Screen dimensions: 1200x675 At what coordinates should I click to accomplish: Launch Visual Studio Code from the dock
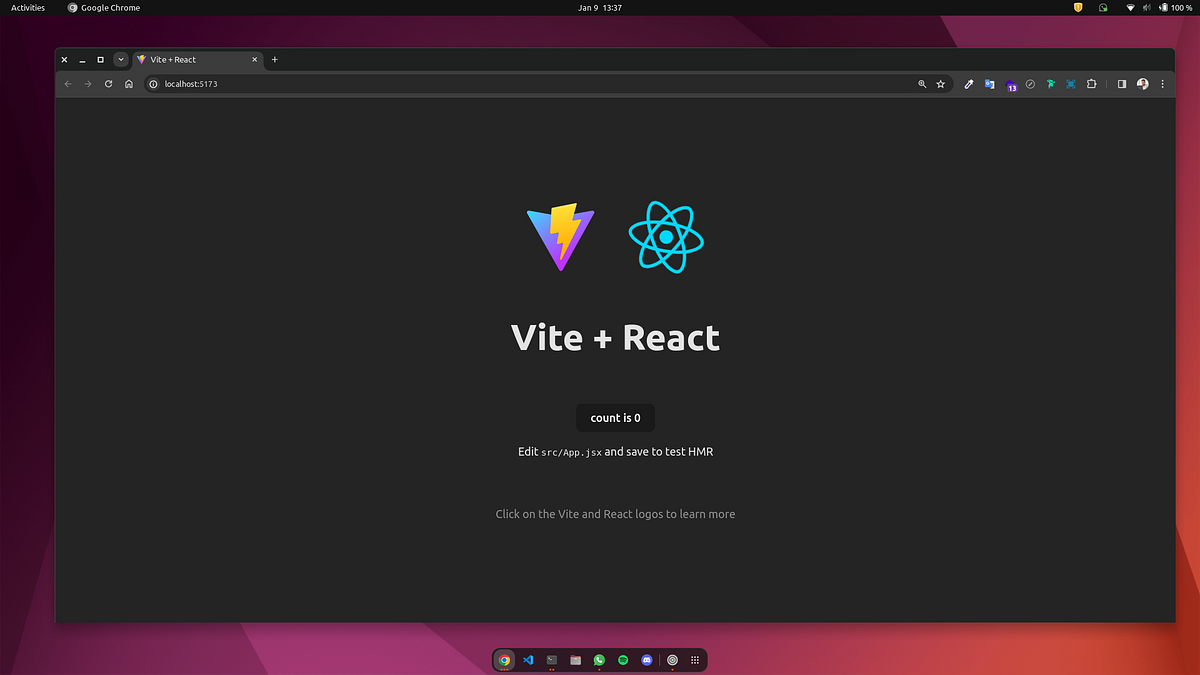click(x=529, y=660)
